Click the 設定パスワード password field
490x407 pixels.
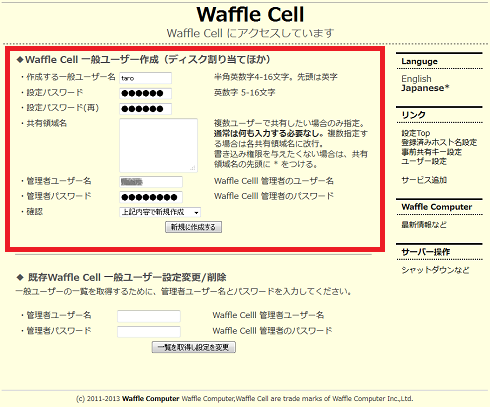146,93
